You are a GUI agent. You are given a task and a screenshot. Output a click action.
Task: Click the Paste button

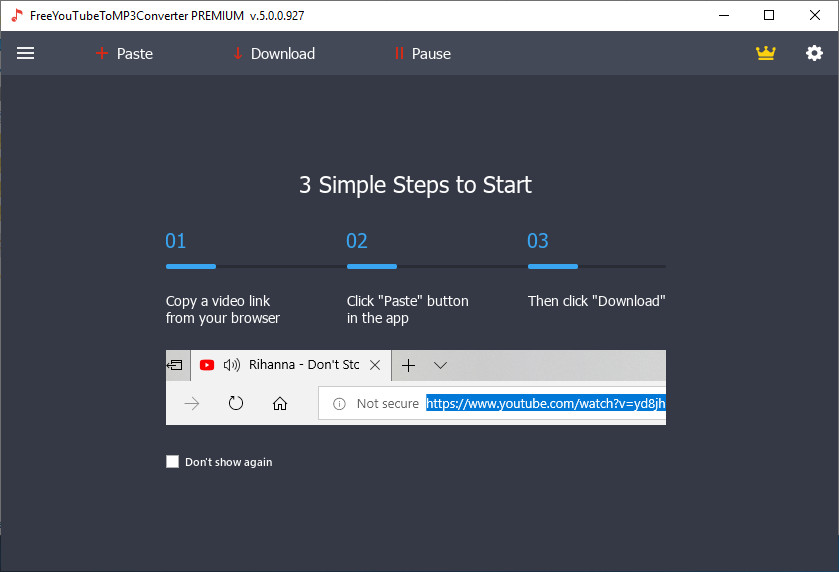click(124, 54)
